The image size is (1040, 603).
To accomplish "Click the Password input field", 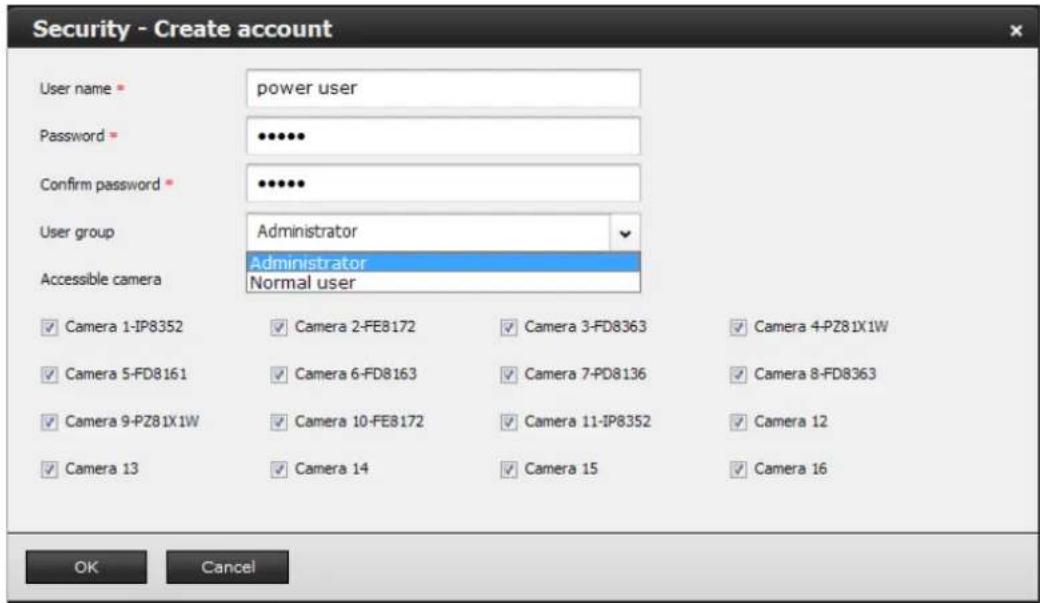I will coord(443,136).
